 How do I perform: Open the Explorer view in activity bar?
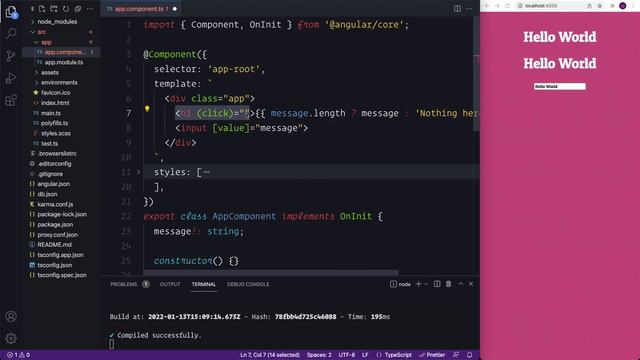(11, 12)
